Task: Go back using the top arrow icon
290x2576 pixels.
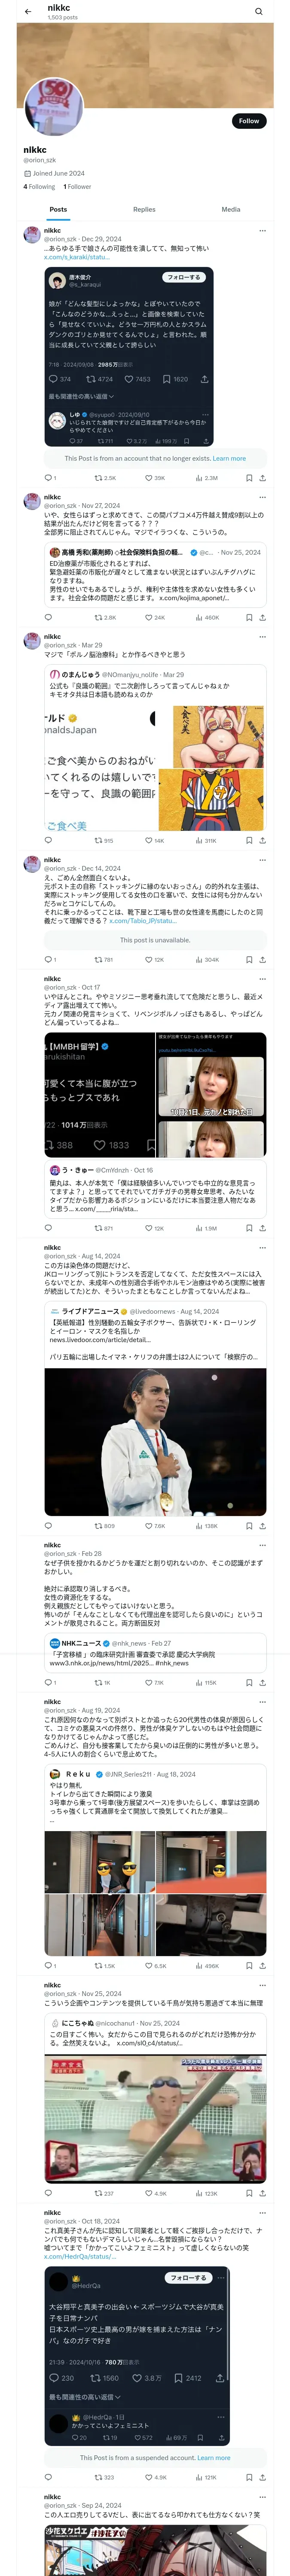Action: 28,11
